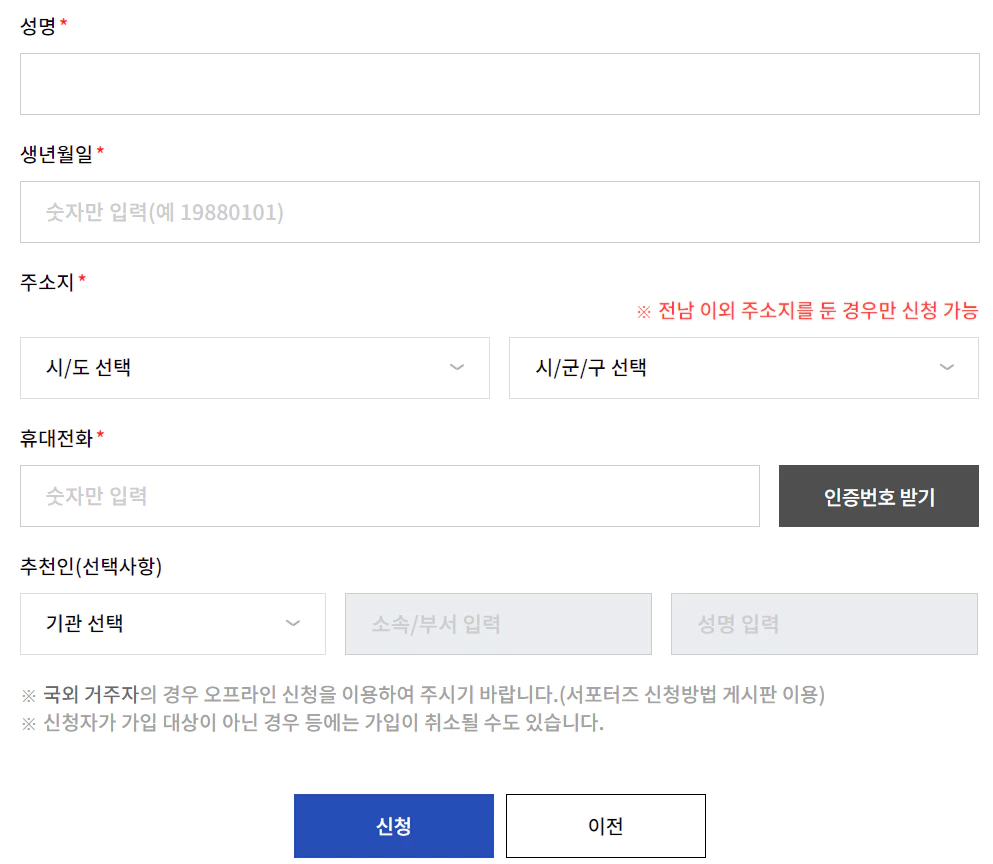Expand the 기관 선택 dropdown
The image size is (993, 864).
172,624
